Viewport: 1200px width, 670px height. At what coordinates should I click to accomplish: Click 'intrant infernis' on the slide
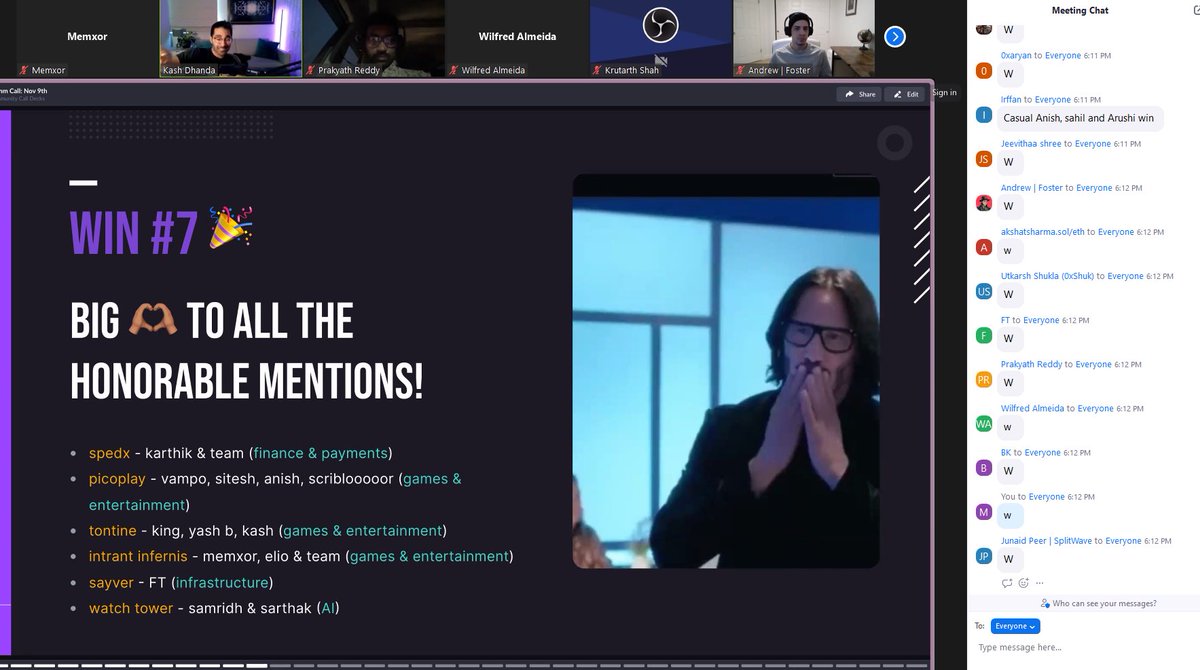139,556
